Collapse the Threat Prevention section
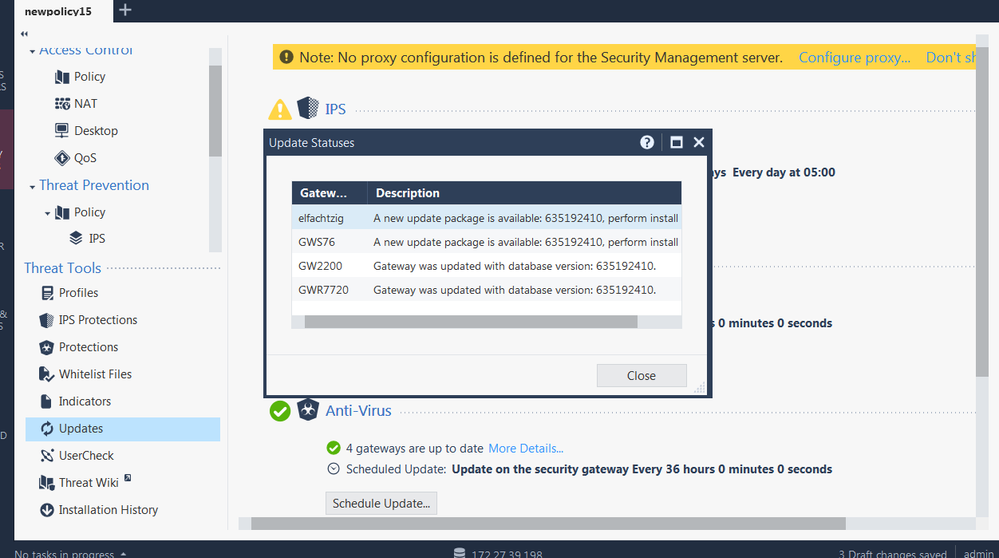 [x=32, y=187]
